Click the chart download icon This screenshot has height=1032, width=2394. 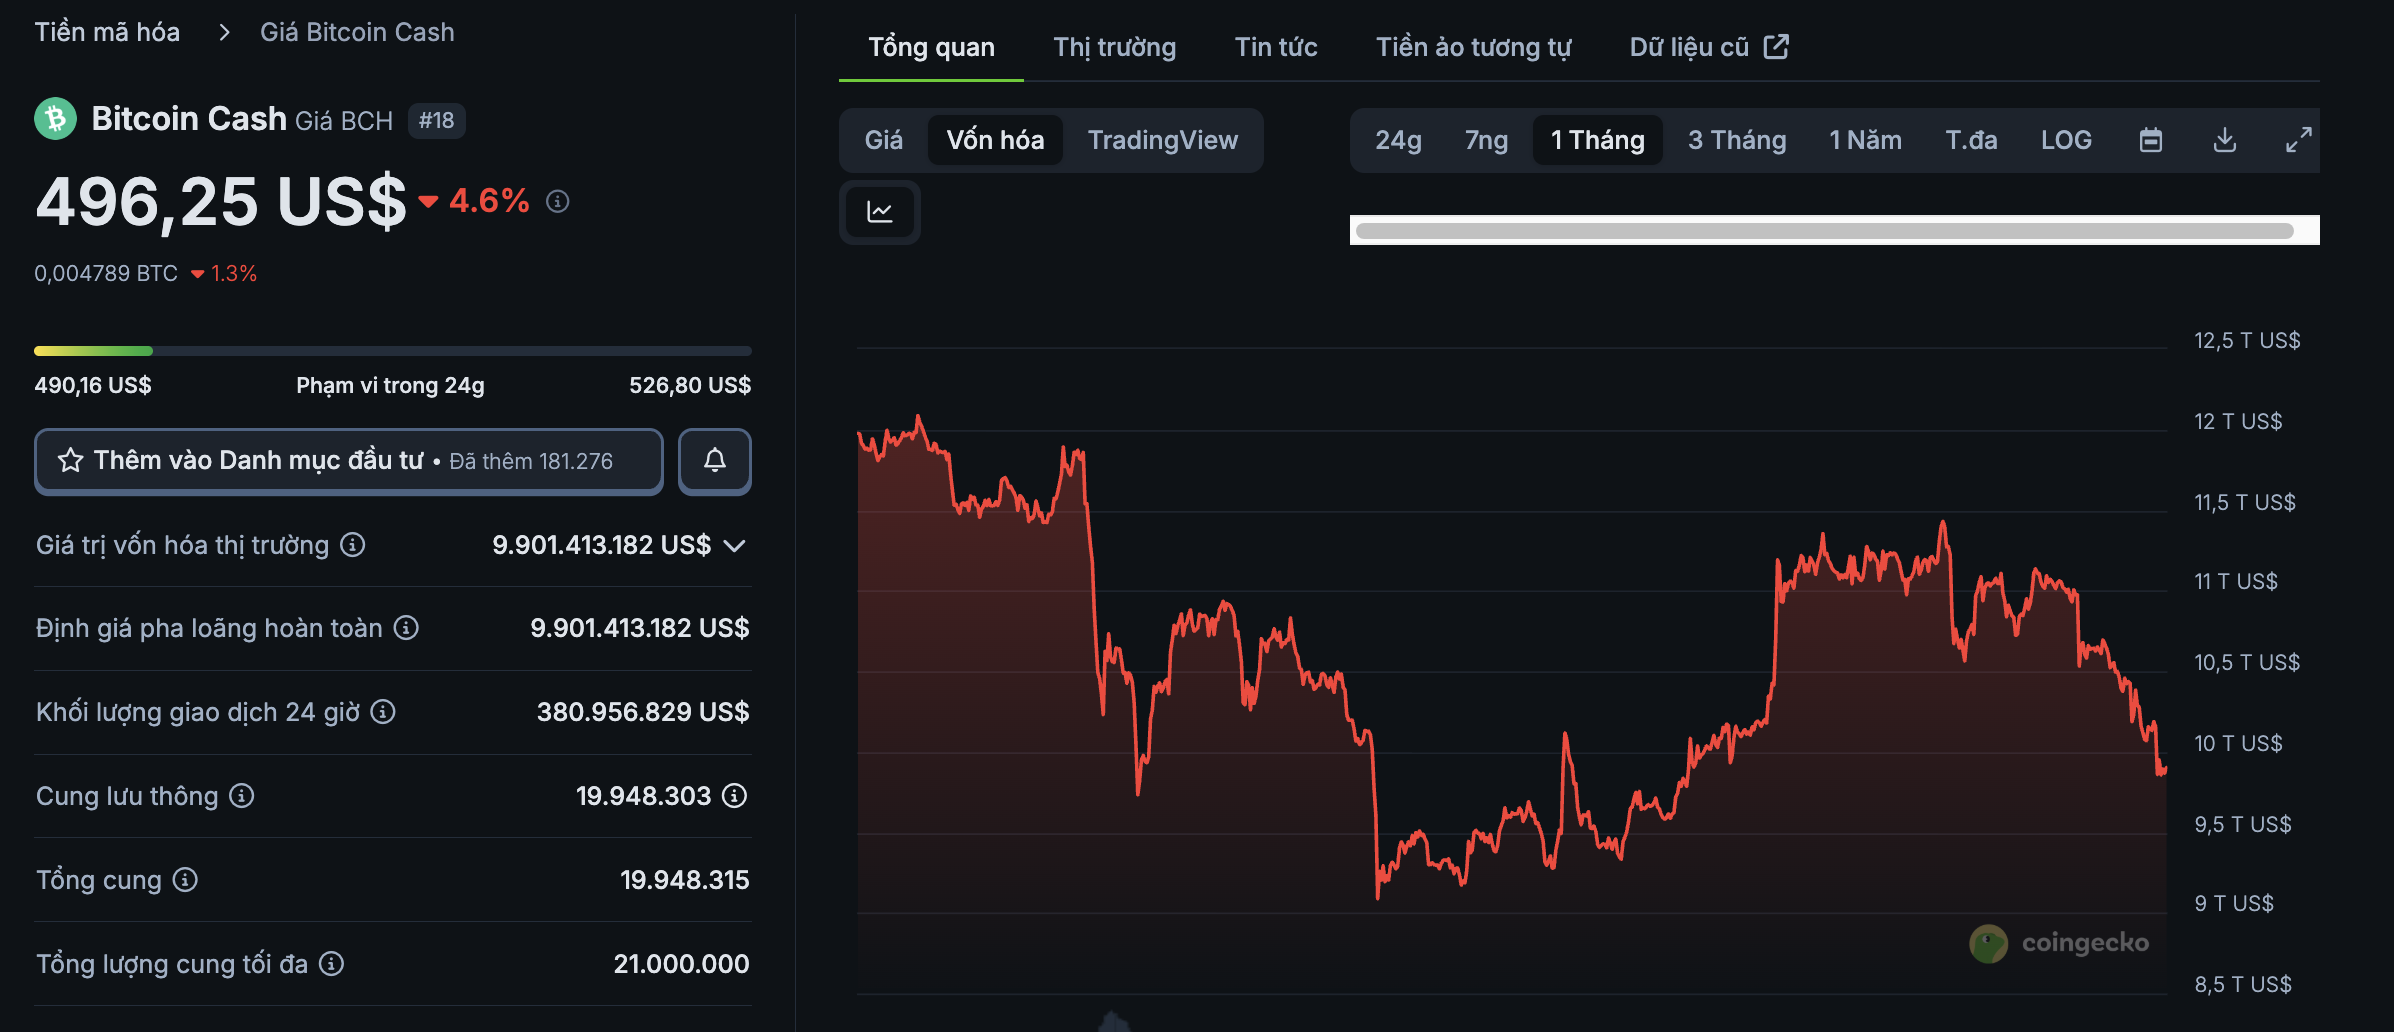click(x=2225, y=140)
